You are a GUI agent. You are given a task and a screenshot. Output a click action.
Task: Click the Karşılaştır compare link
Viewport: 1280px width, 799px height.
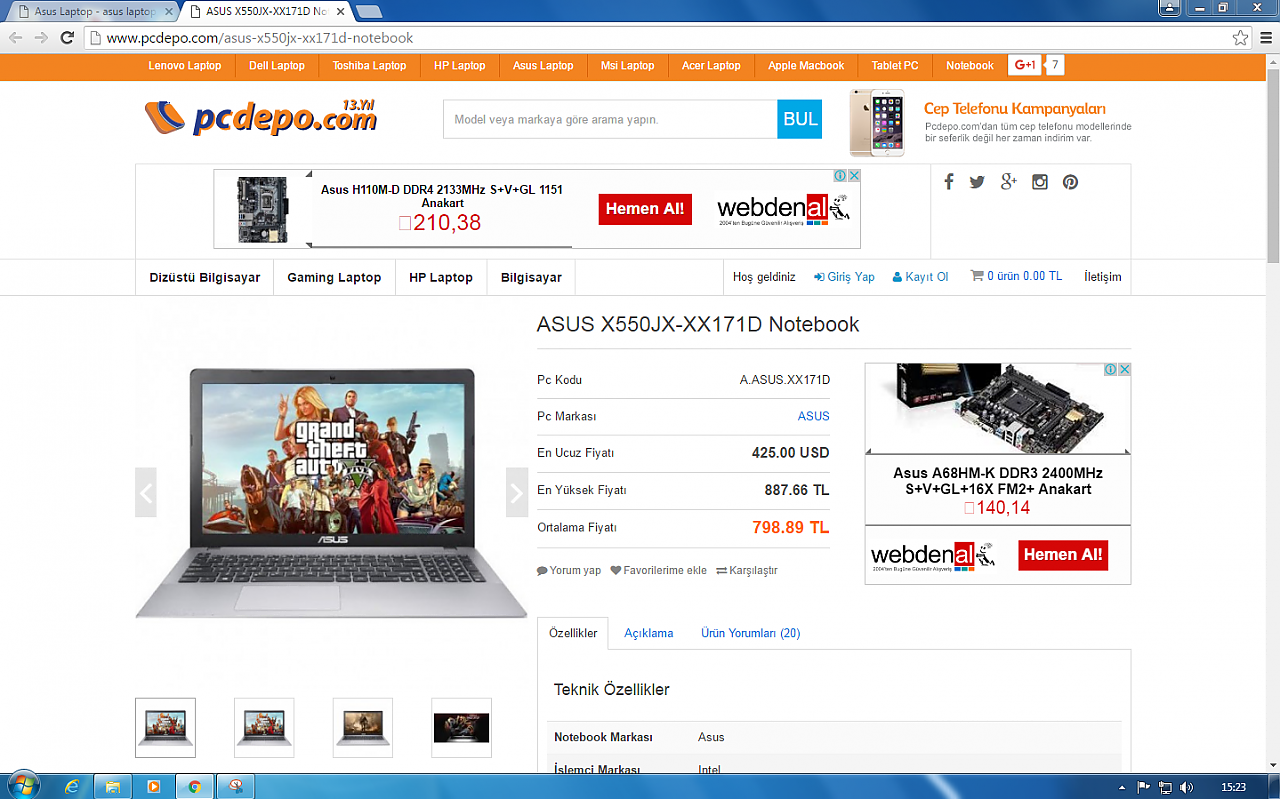point(746,570)
